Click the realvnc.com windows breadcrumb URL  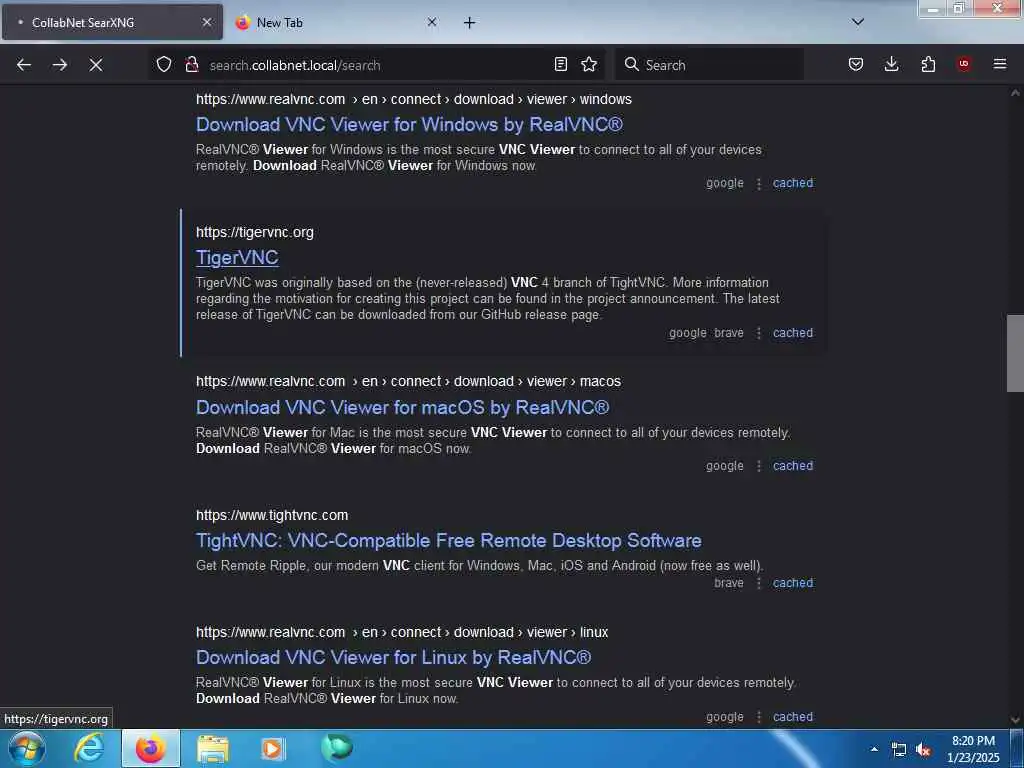pos(413,99)
